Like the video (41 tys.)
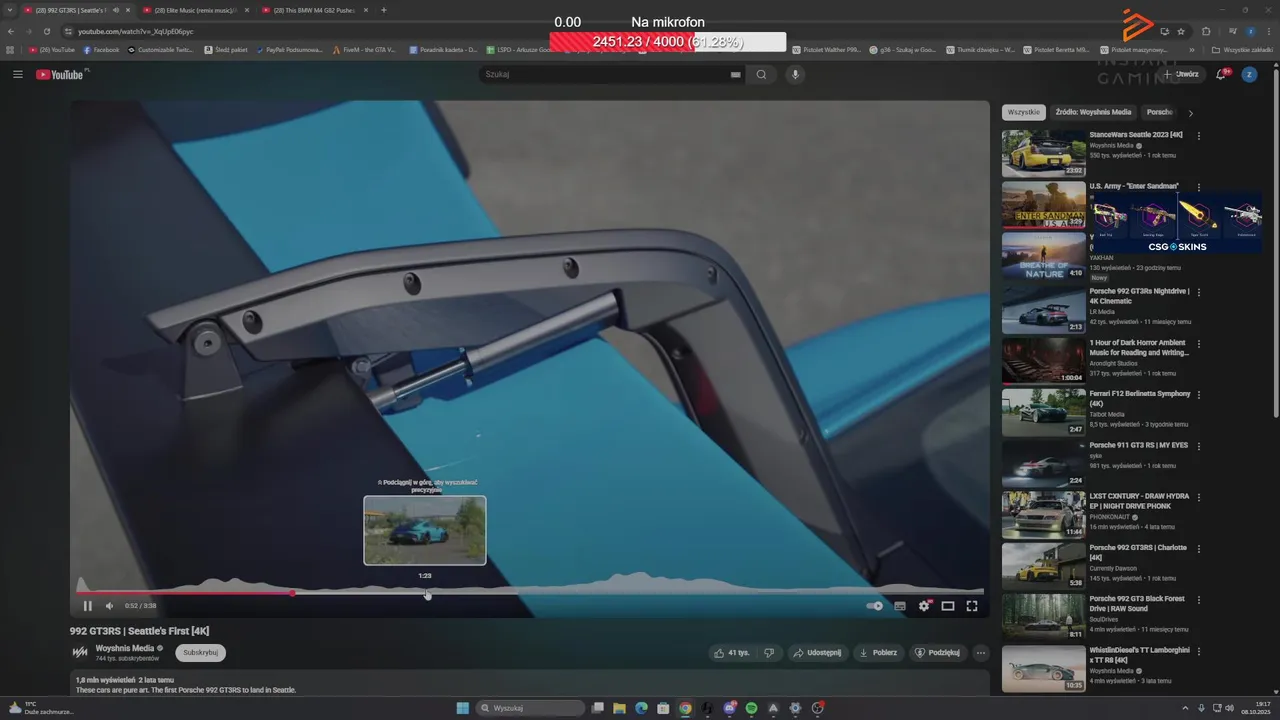1280x720 pixels. (x=731, y=653)
